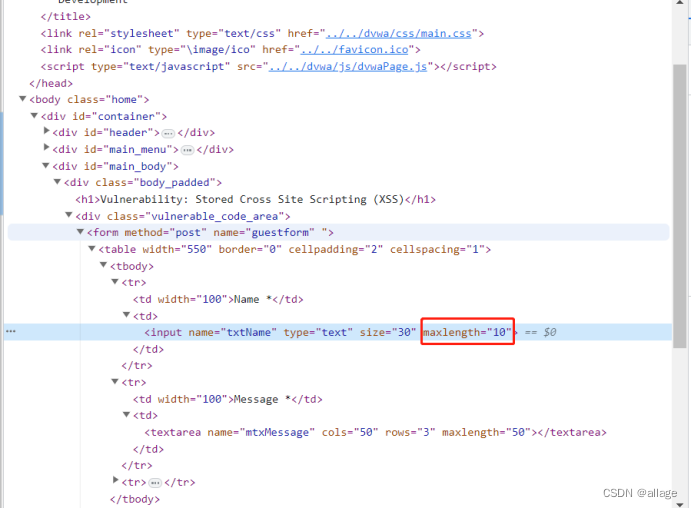
Task: Click the size="30" attribute of txtName
Action: tap(387, 332)
